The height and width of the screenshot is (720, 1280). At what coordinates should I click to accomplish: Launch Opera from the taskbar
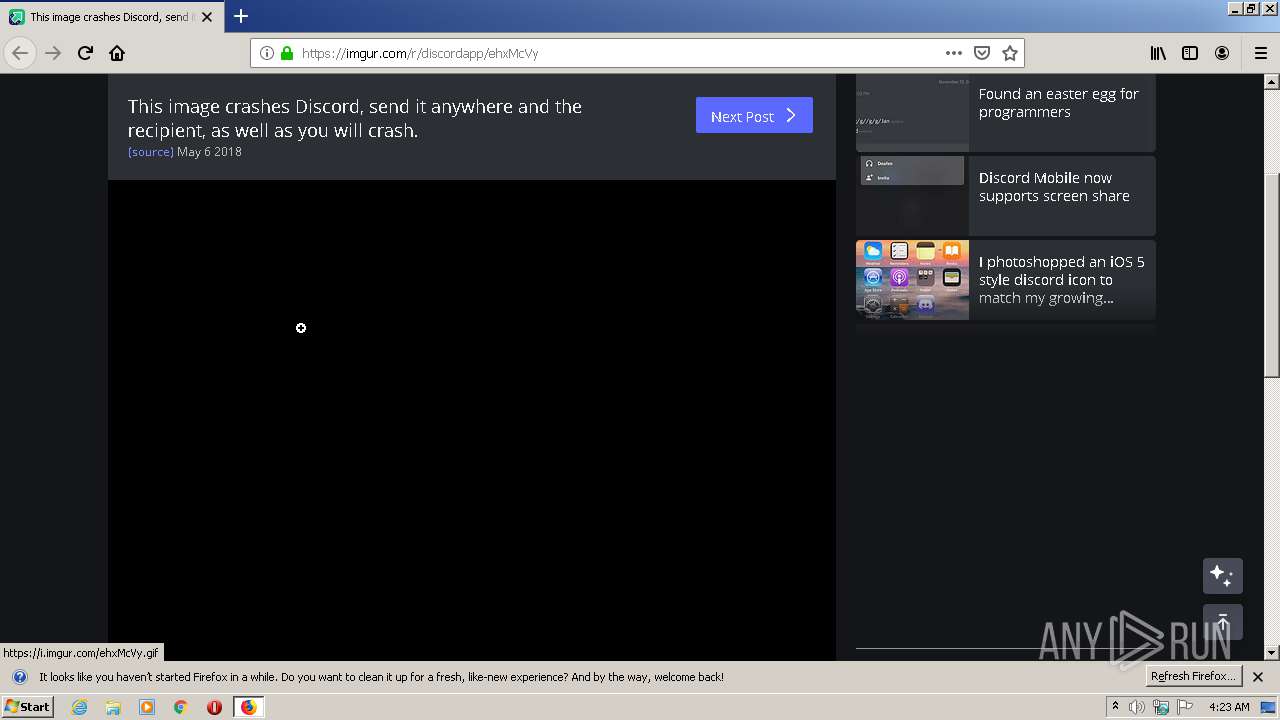(x=214, y=707)
